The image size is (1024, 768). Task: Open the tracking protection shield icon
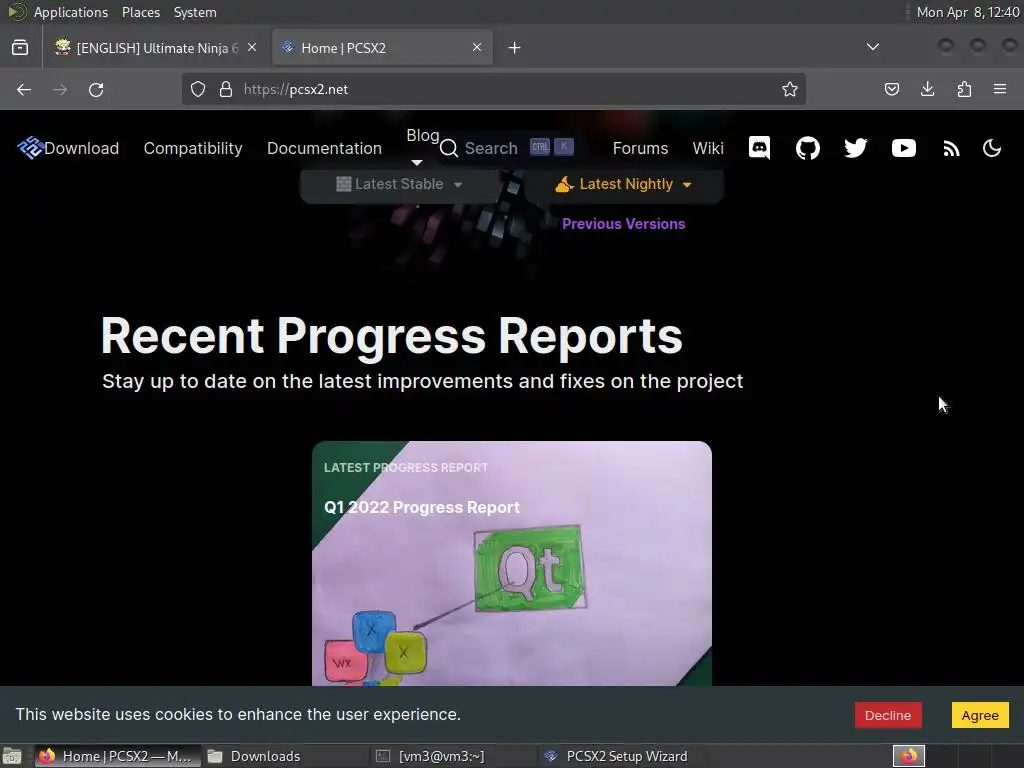tap(198, 89)
